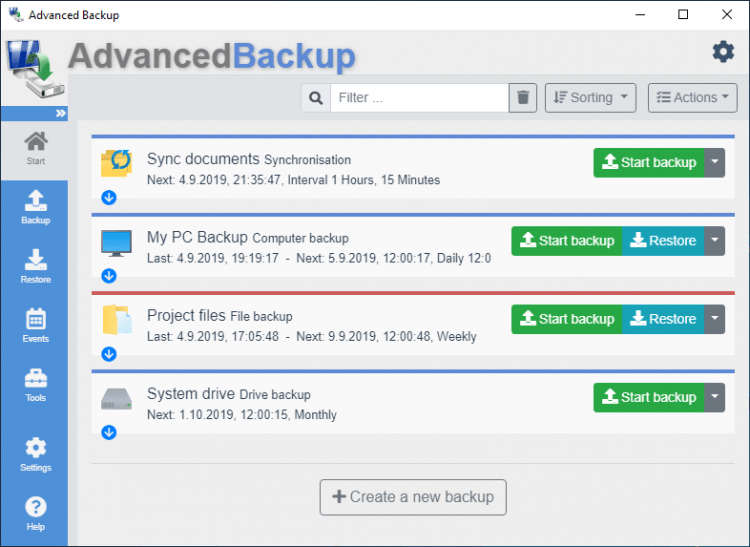This screenshot has height=547, width=750.
Task: Open the Tools sidebar tab
Action: tap(35, 385)
